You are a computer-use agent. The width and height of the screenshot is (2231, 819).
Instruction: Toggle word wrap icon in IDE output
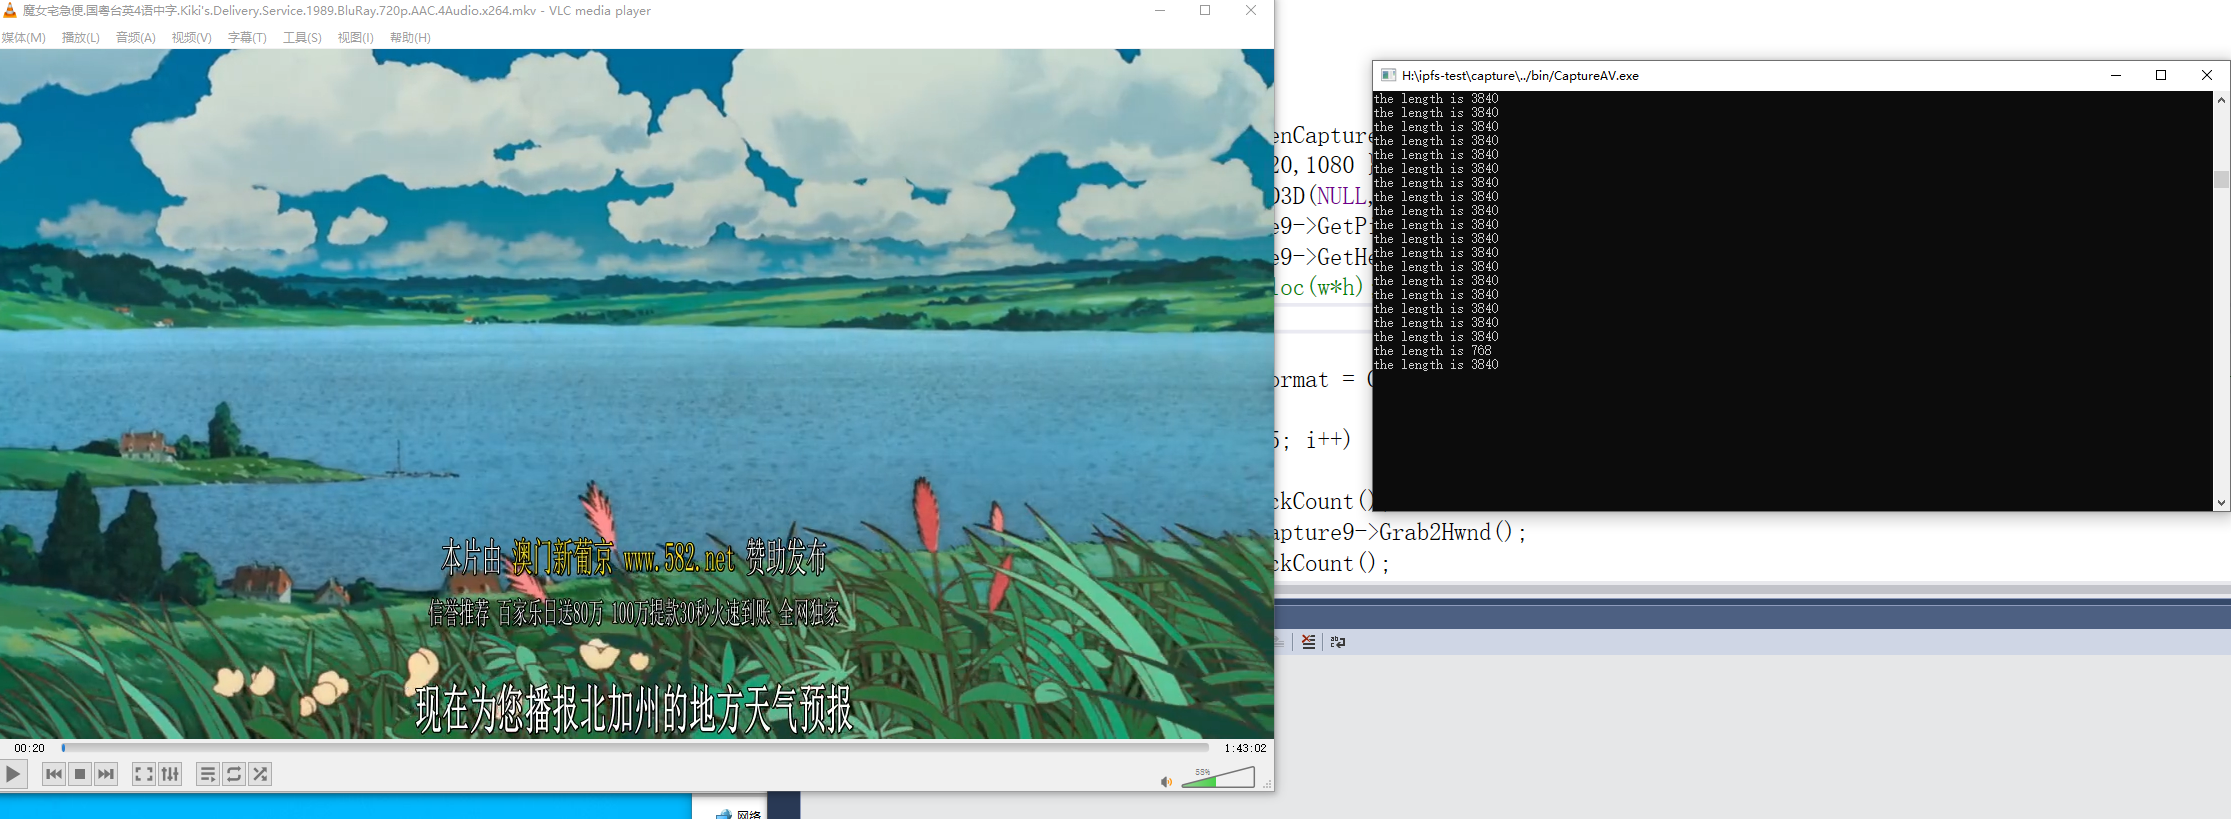coord(1338,642)
